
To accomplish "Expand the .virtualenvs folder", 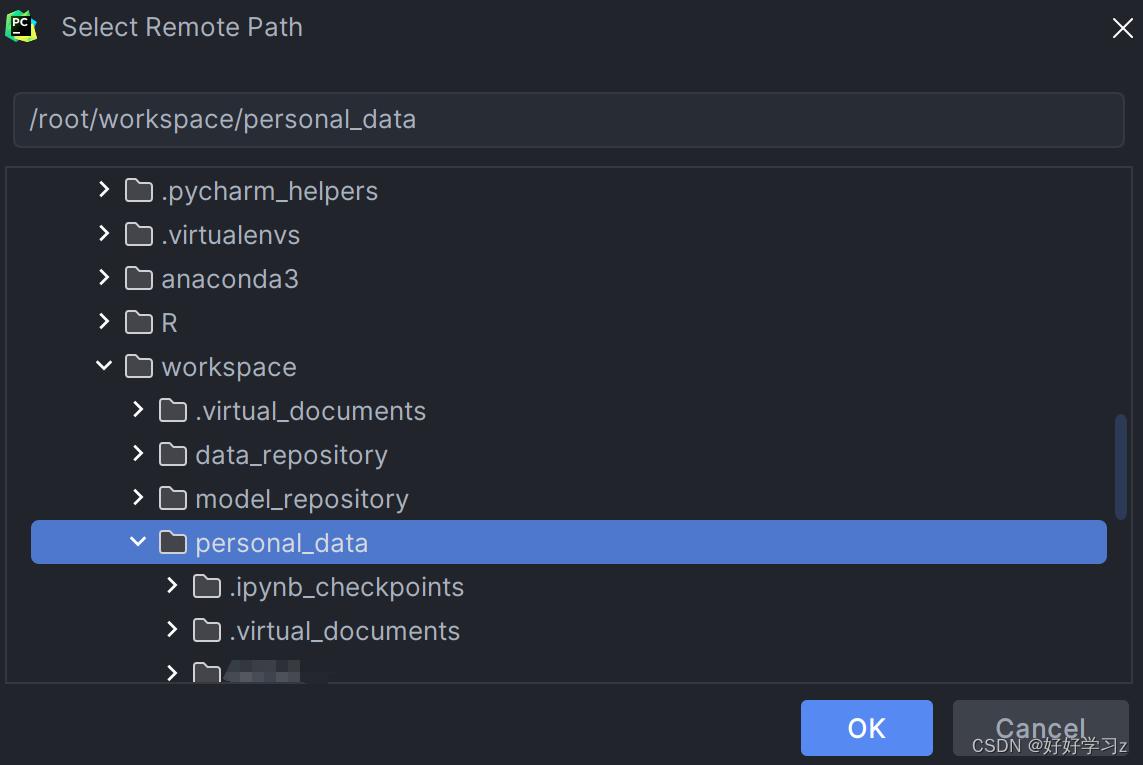I will [104, 234].
